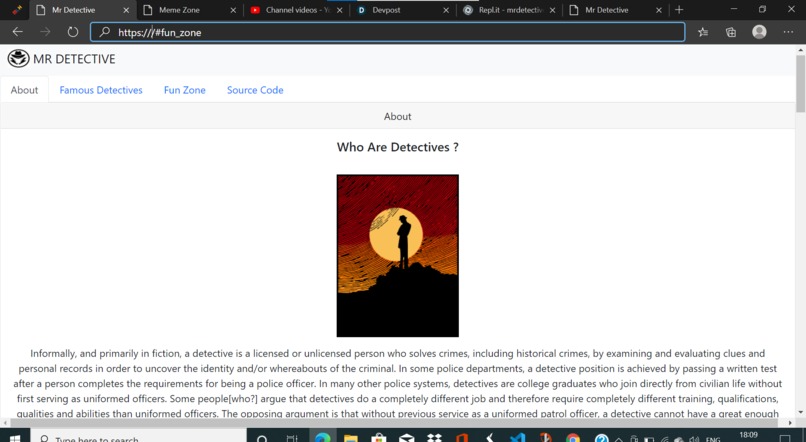Close the Meme Zone tab

233,10
